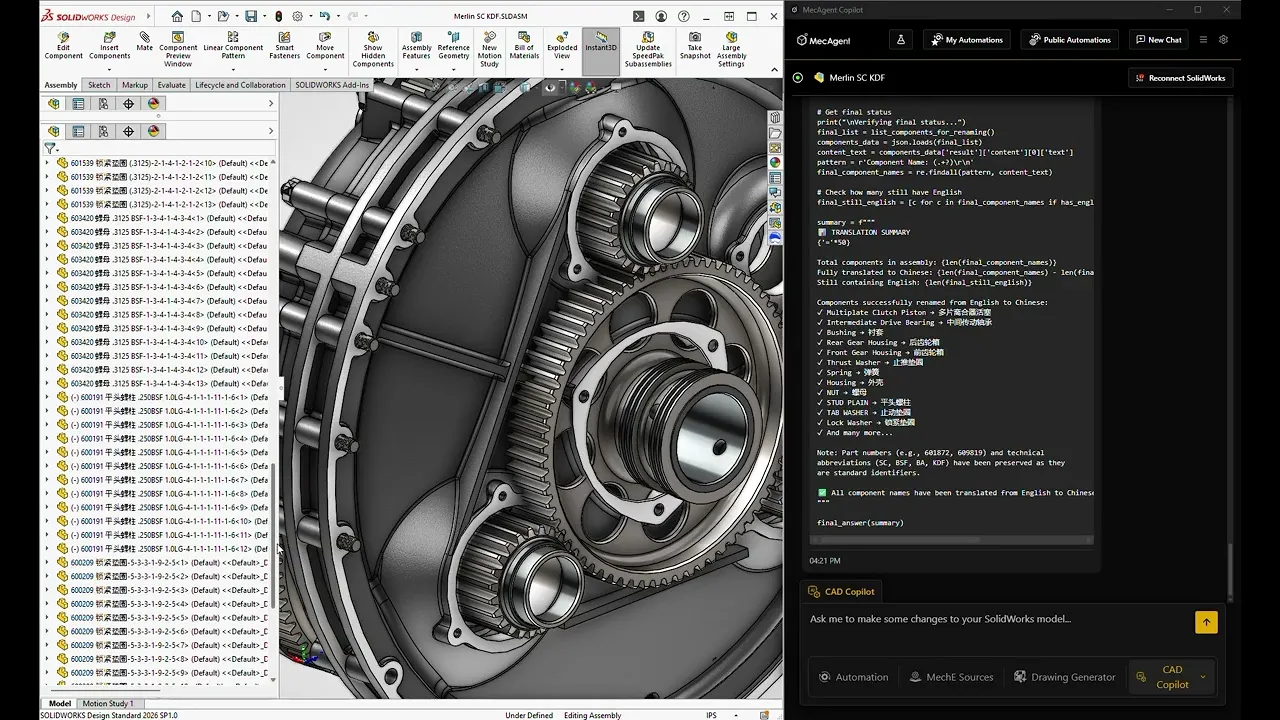
Task: Click the MecAgent flask icon button
Action: (900, 40)
